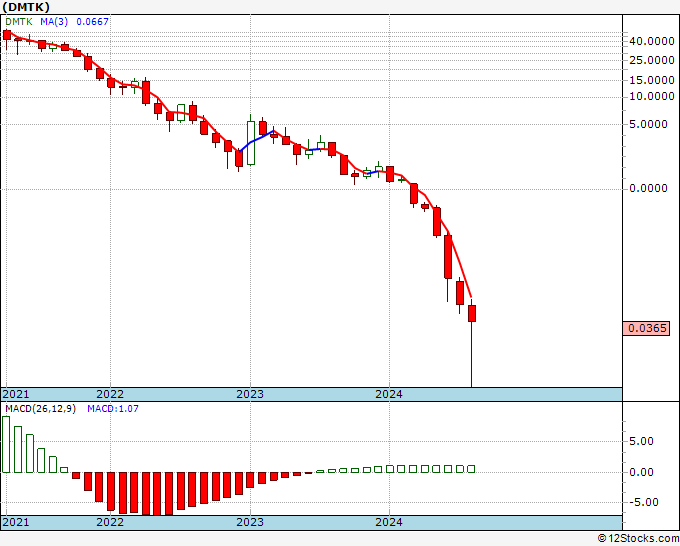Image resolution: width=680 pixels, height=546 pixels.
Task: Click 2022 on the price chart time axis
Action: click(110, 394)
